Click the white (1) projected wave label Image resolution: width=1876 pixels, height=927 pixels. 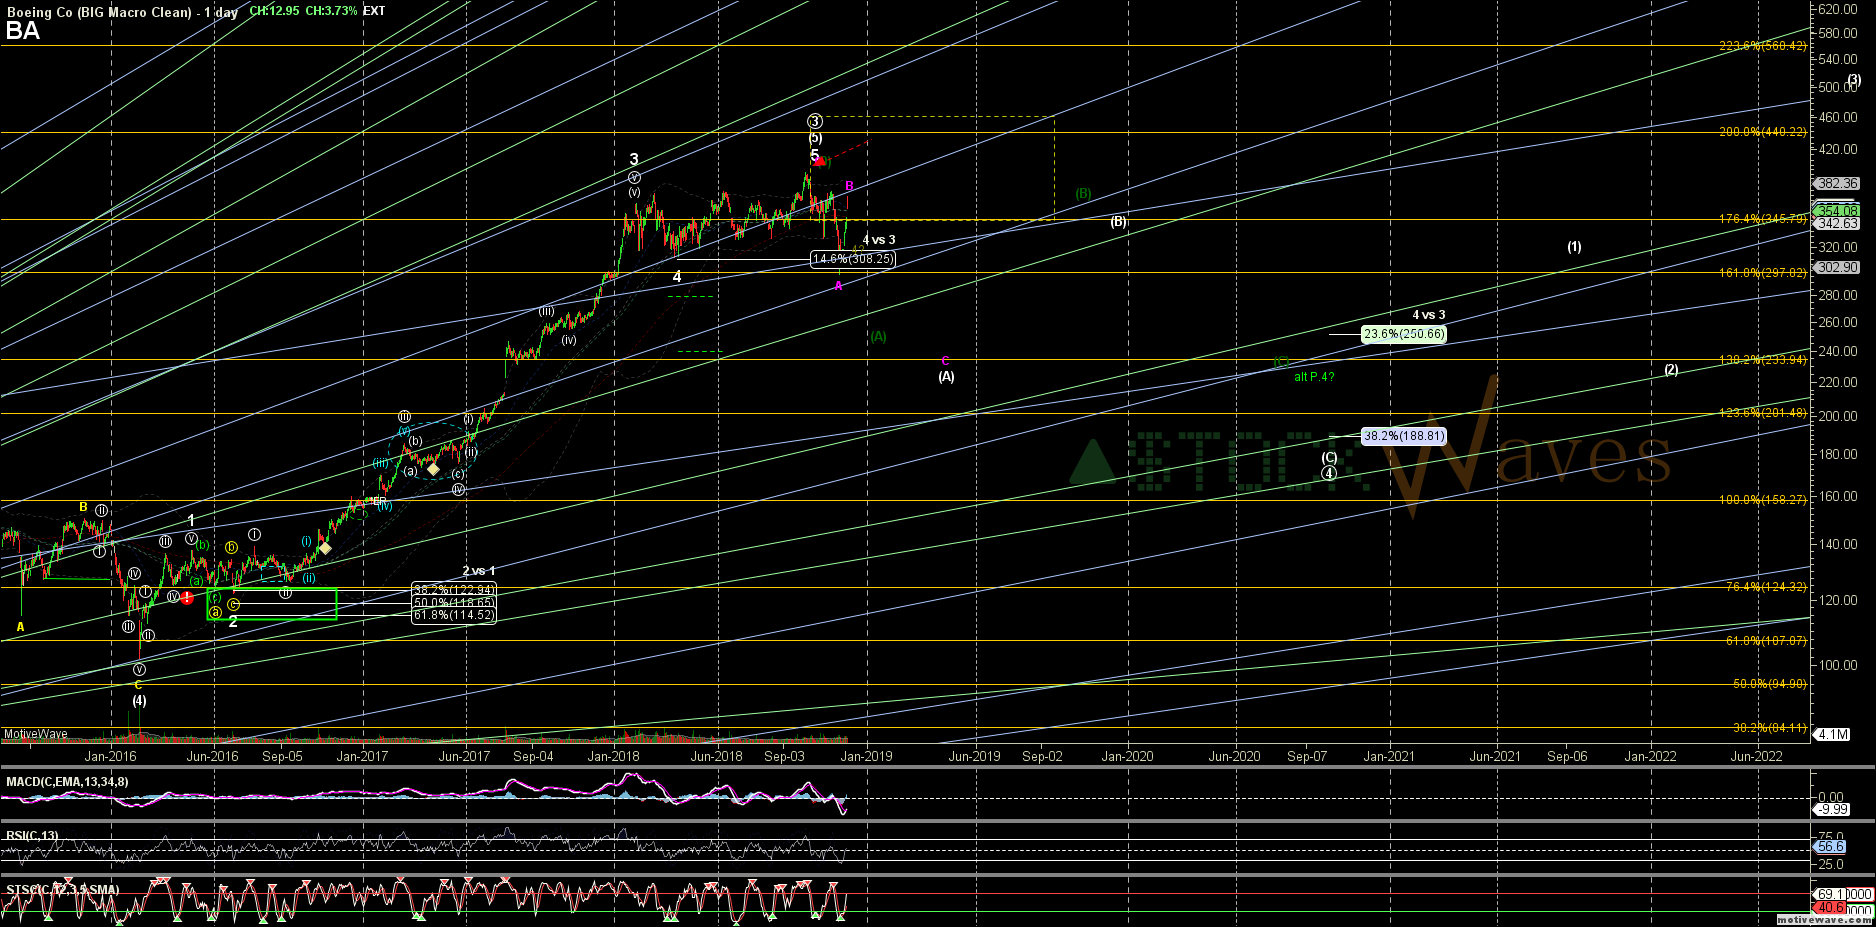[x=1574, y=247]
